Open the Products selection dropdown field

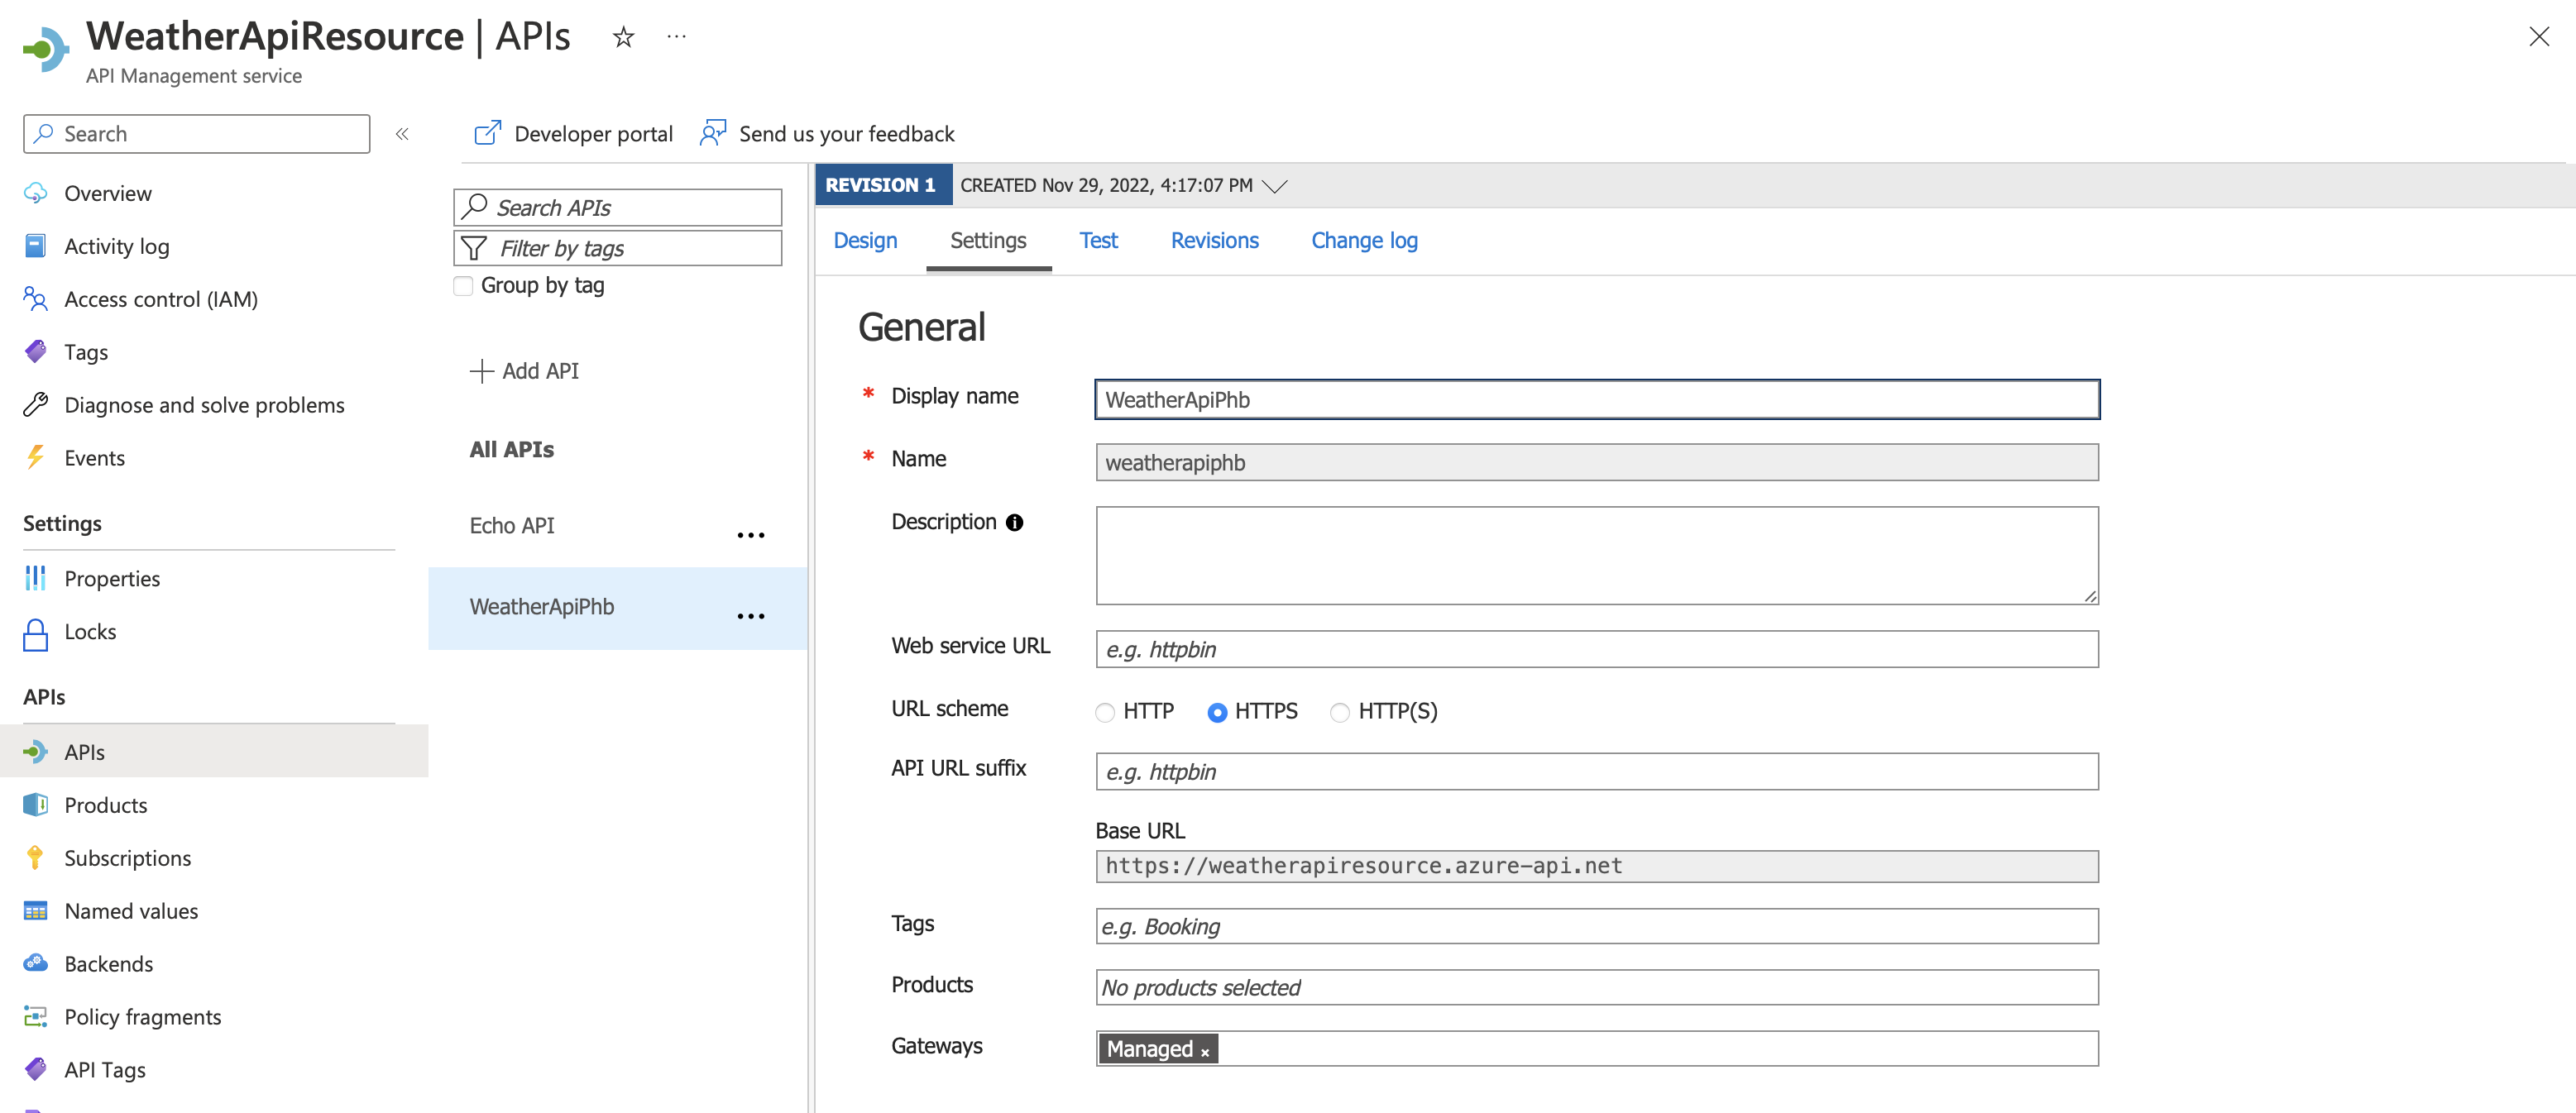click(1596, 987)
